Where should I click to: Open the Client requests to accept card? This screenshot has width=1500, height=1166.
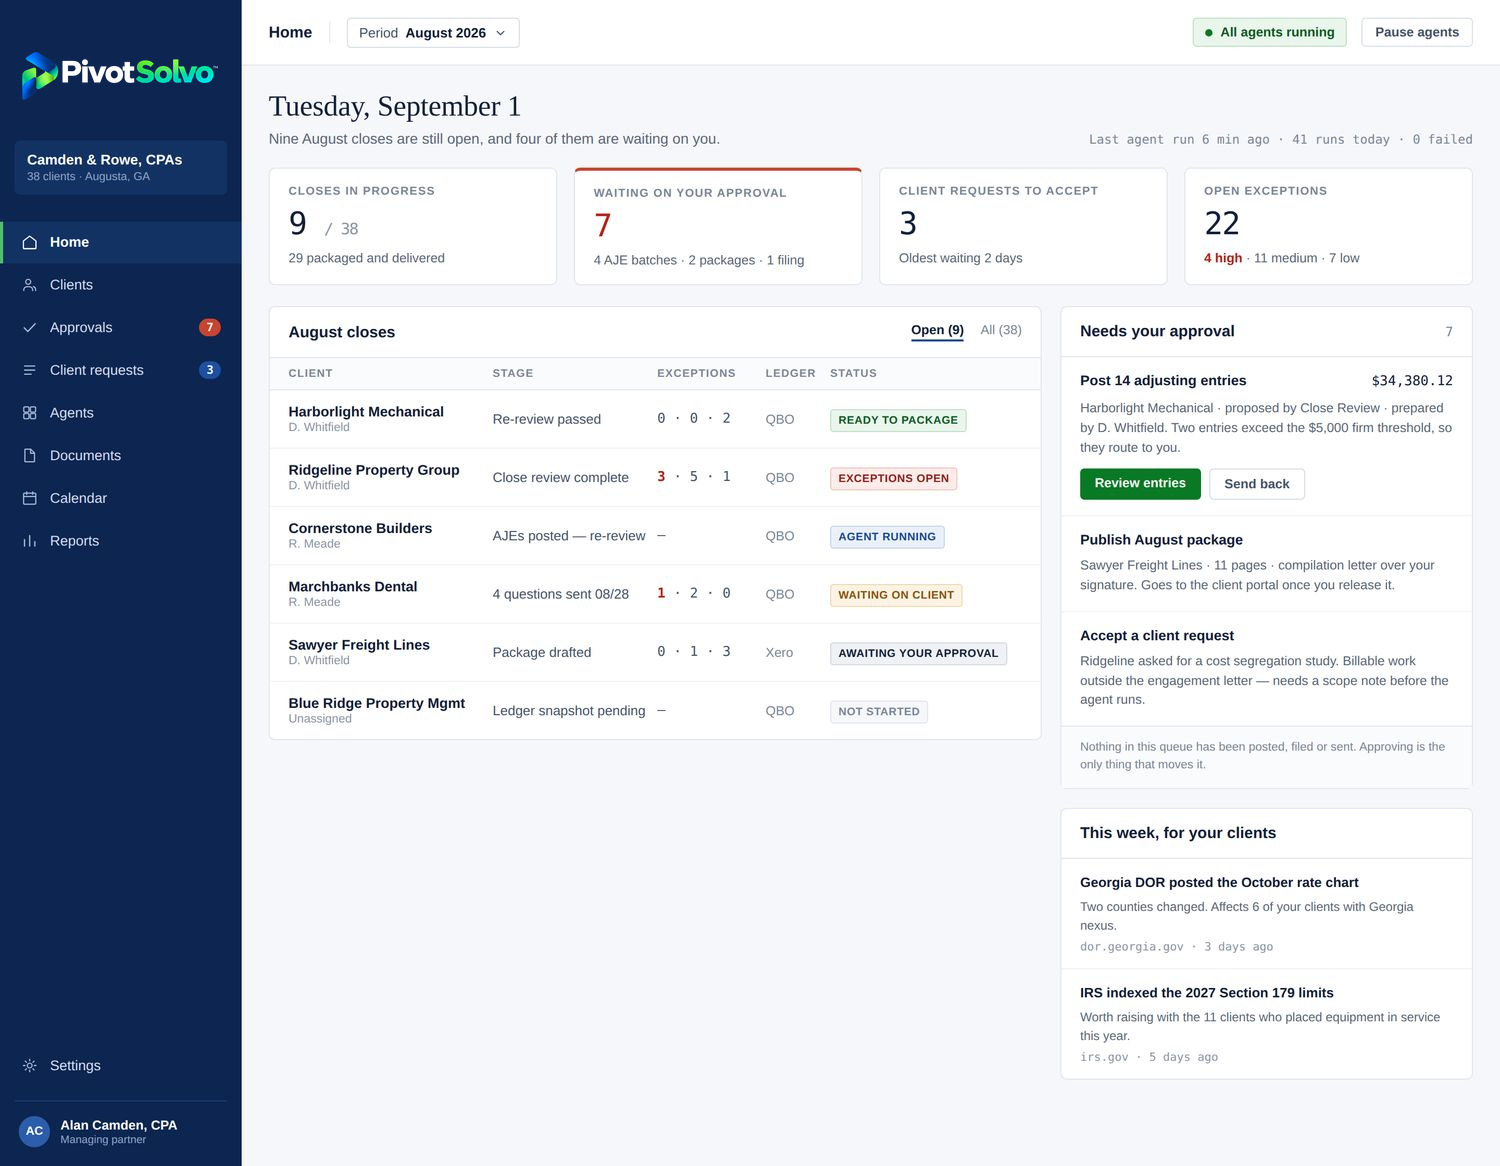click(x=1023, y=226)
